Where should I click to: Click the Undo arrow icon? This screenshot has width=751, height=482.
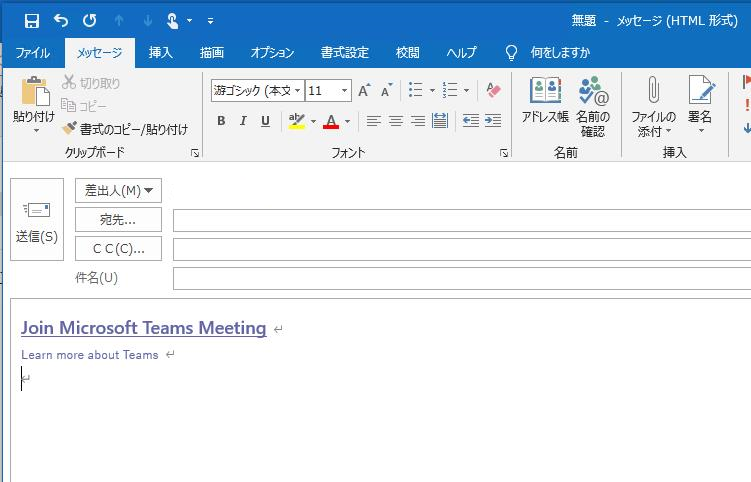pos(61,21)
